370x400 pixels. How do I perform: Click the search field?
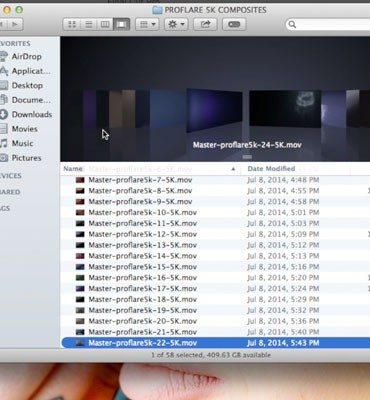click(x=328, y=24)
